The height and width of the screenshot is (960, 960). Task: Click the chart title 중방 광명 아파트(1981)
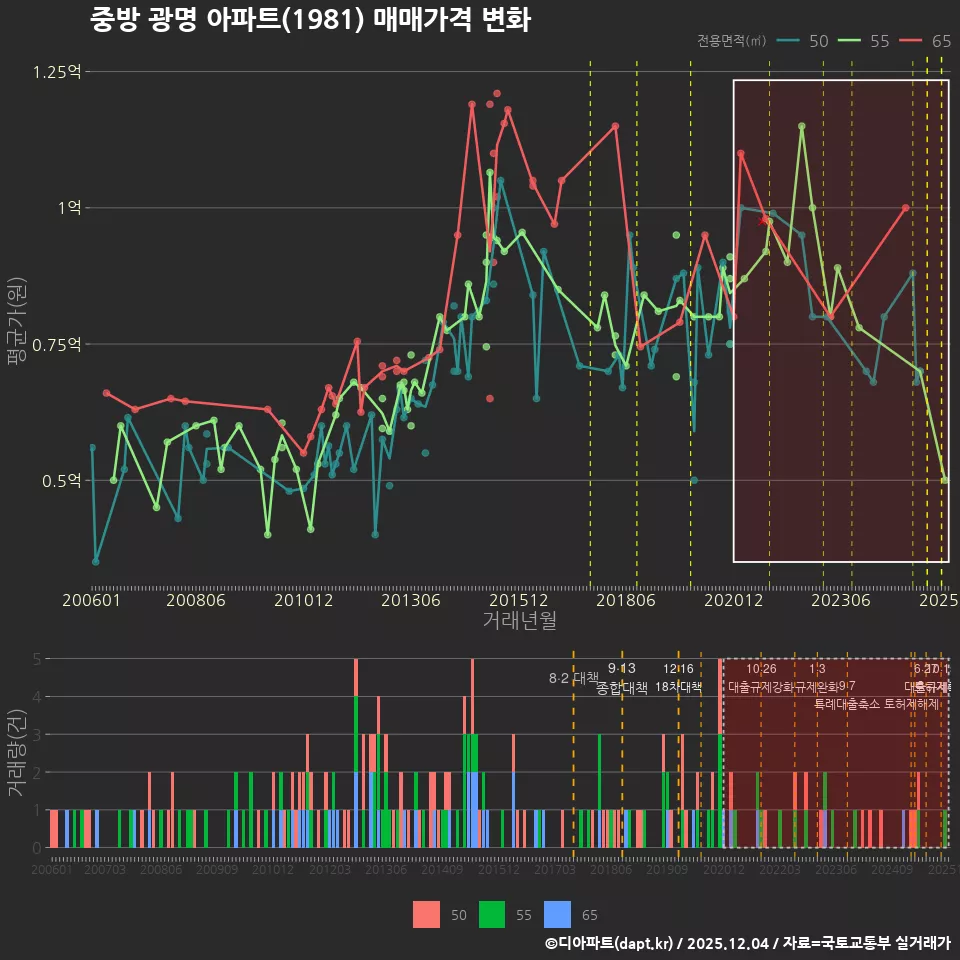[x=310, y=20]
